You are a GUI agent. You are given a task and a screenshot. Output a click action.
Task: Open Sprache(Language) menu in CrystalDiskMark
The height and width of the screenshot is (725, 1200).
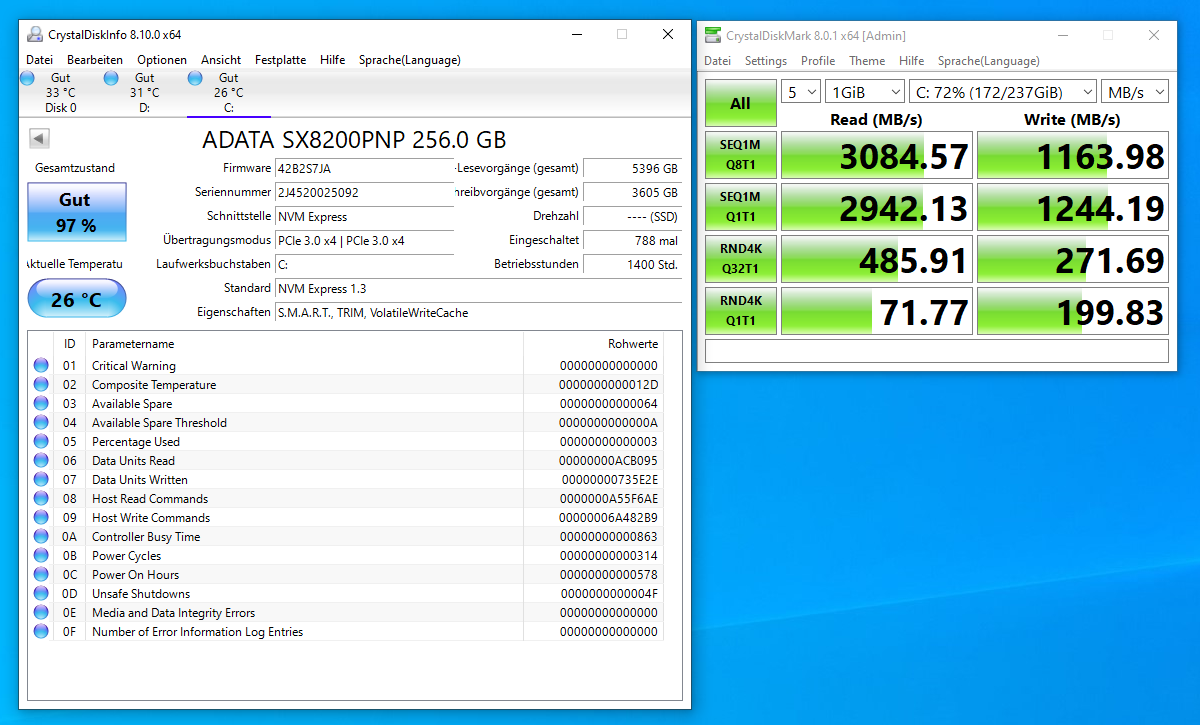(x=989, y=61)
